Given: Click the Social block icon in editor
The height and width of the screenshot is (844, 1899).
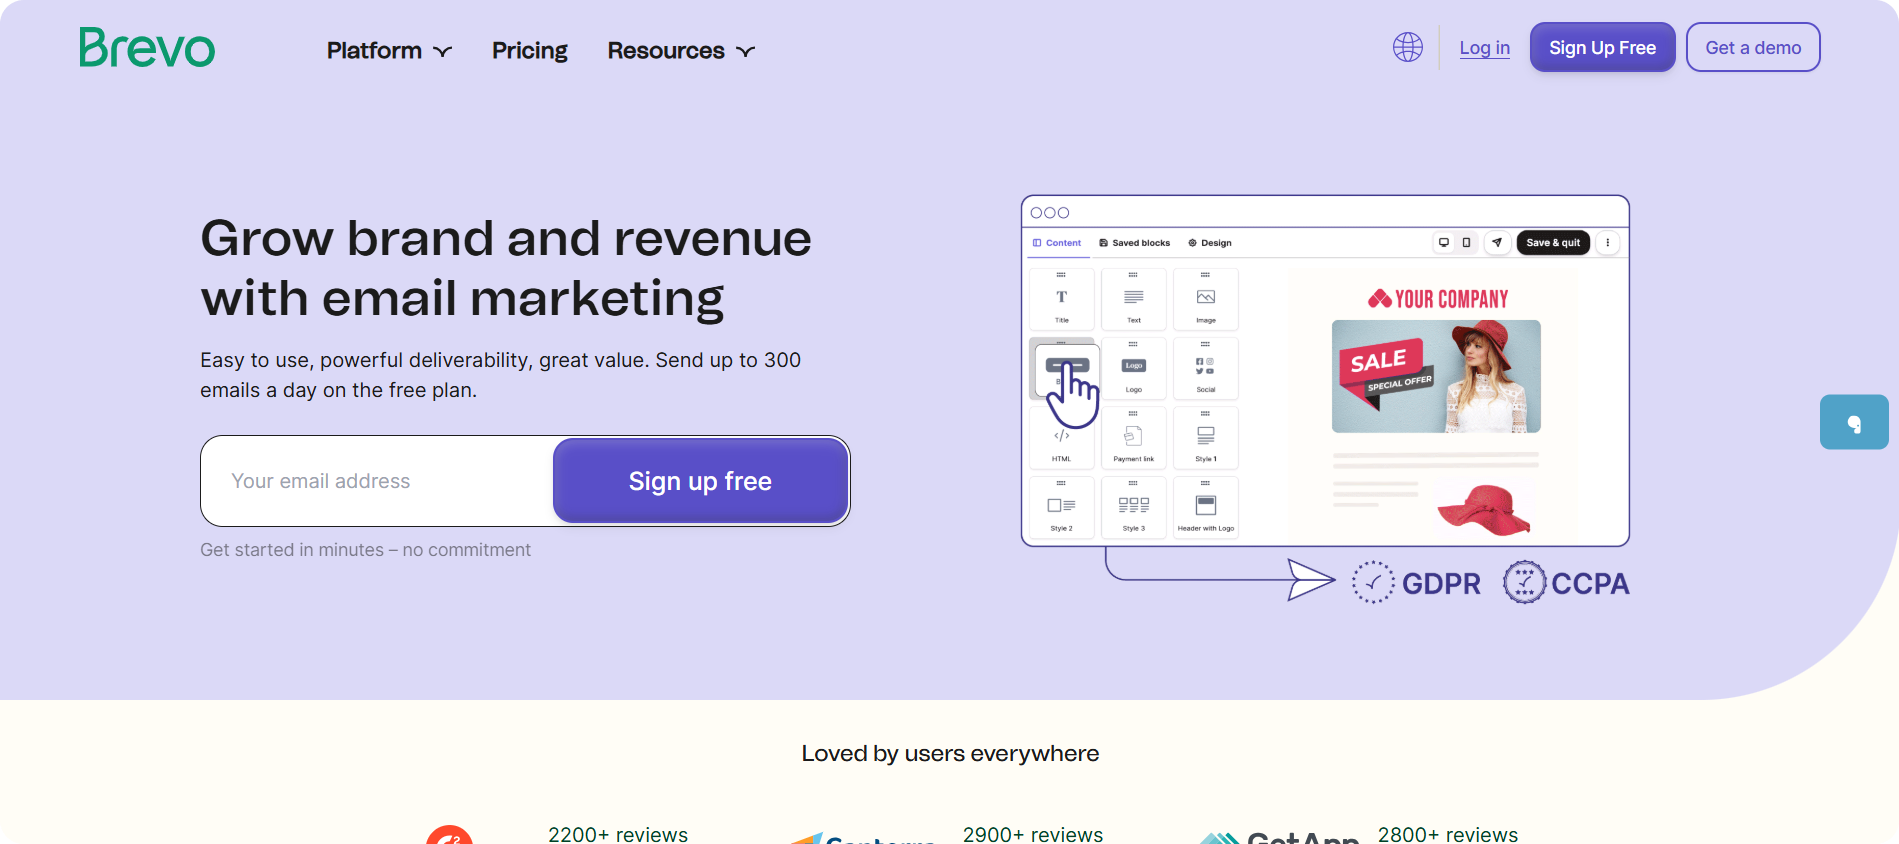Looking at the screenshot, I should tap(1205, 368).
